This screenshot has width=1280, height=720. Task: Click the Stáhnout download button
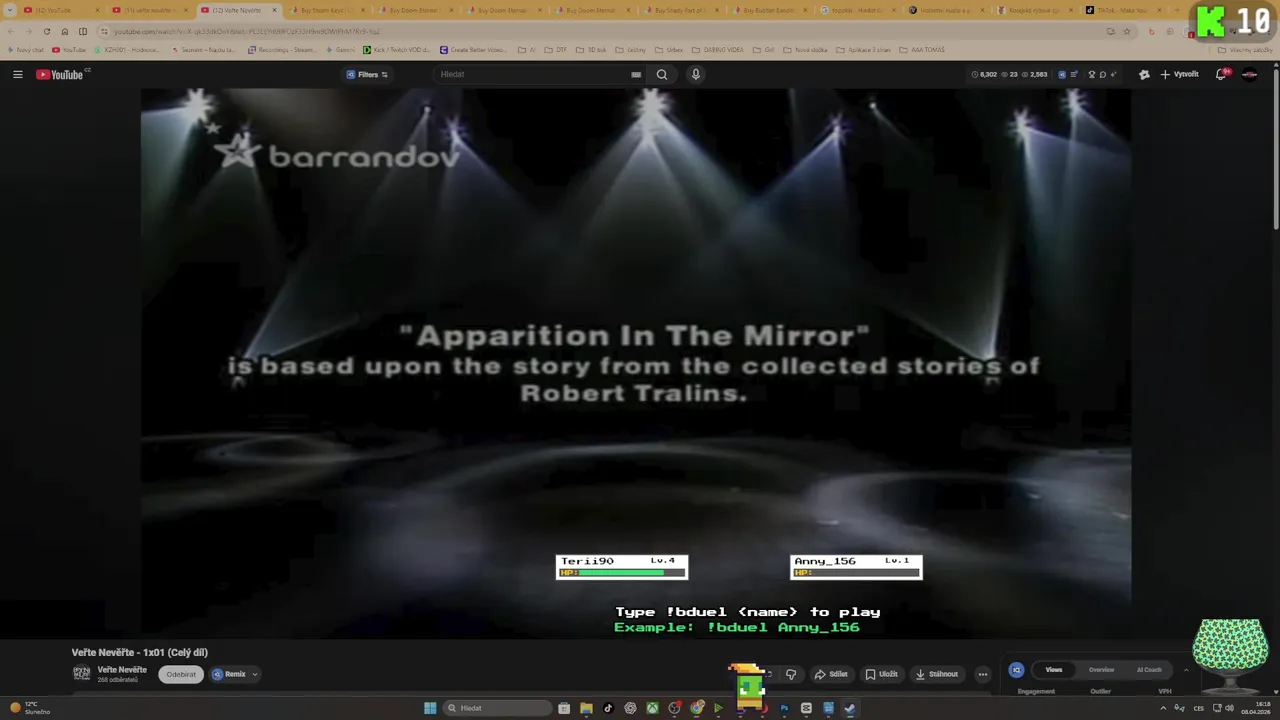937,674
